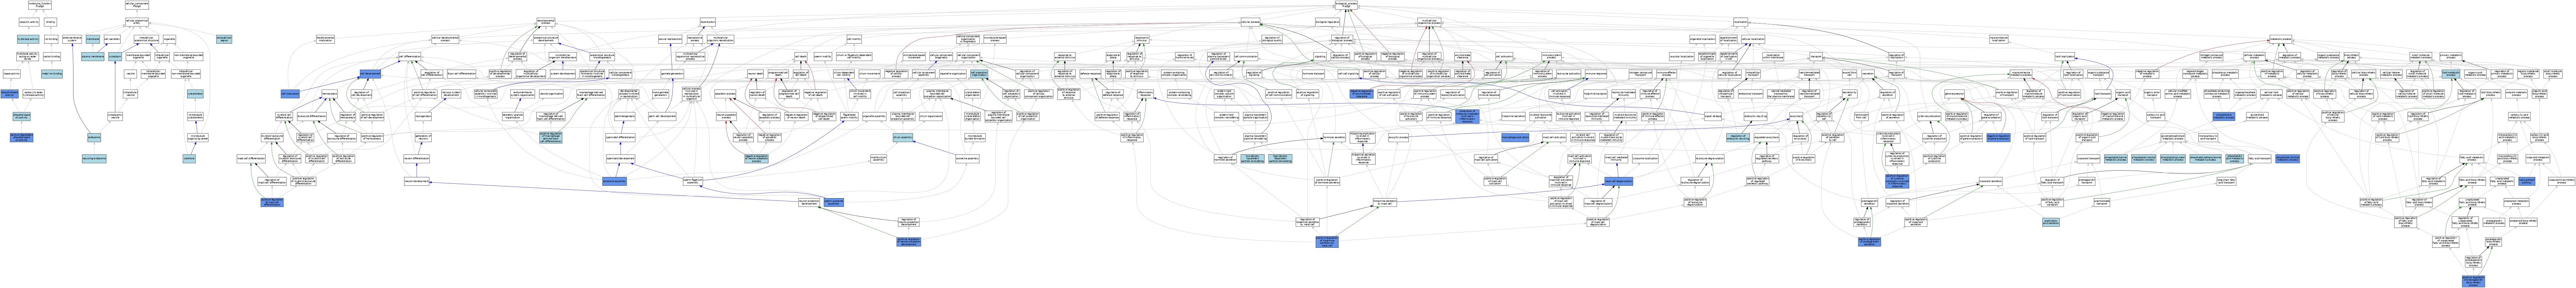Click the 'binding' node
The width and height of the screenshot is (2576, 288).
(x=50, y=22)
